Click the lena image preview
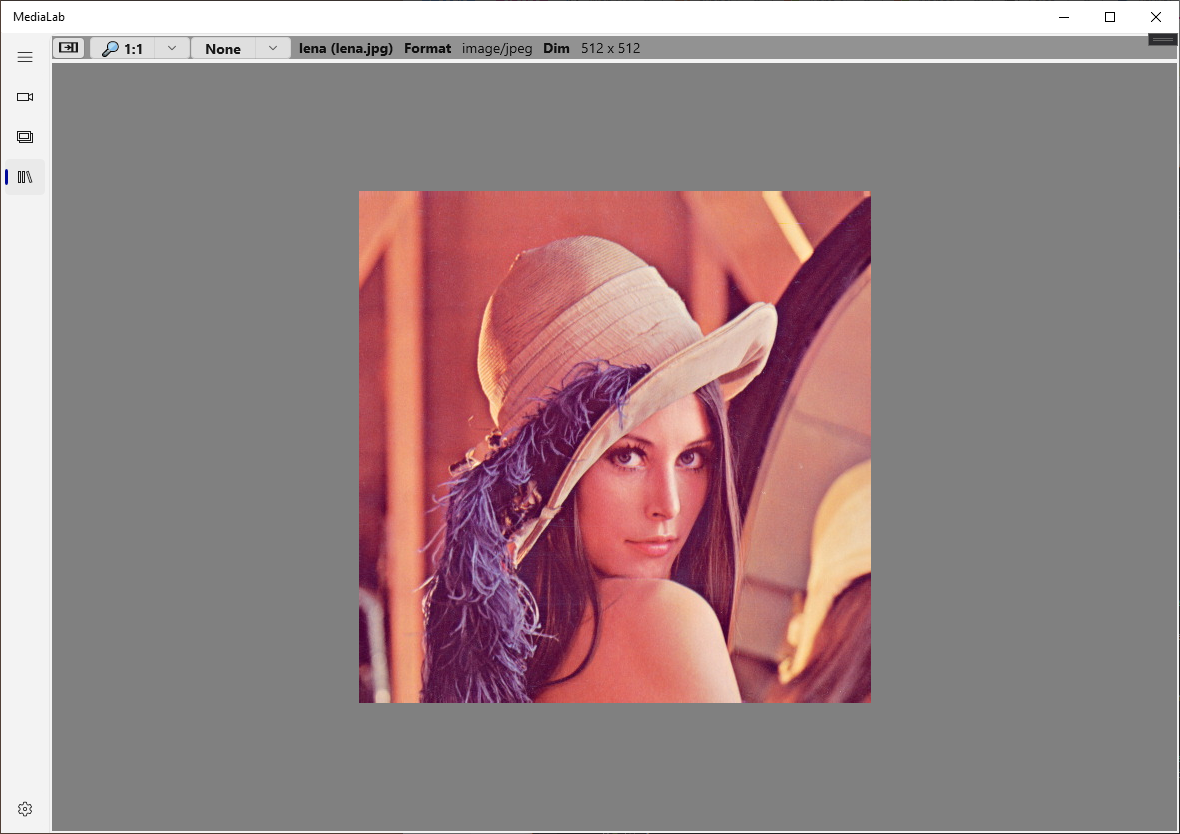This screenshot has height=834, width=1180. tap(614, 446)
